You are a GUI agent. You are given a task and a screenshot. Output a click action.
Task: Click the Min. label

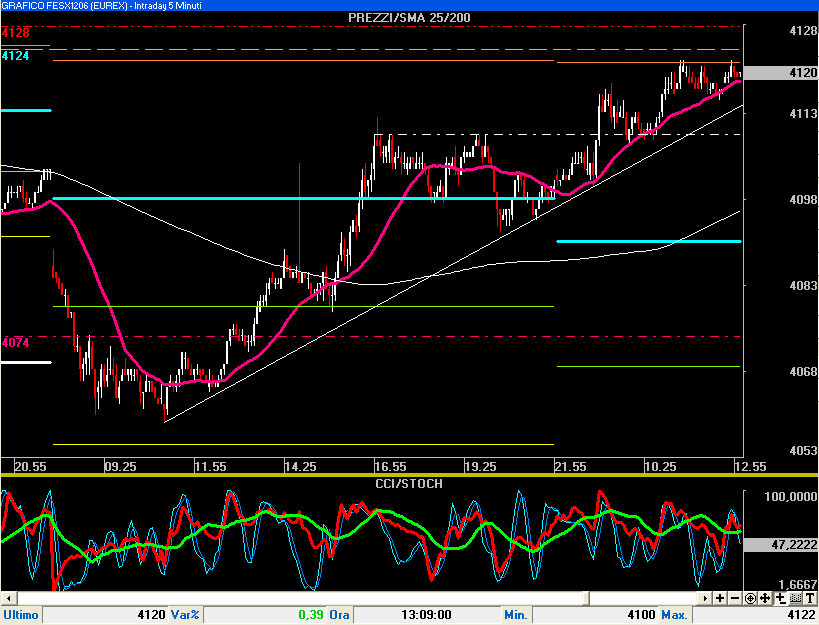(516, 615)
